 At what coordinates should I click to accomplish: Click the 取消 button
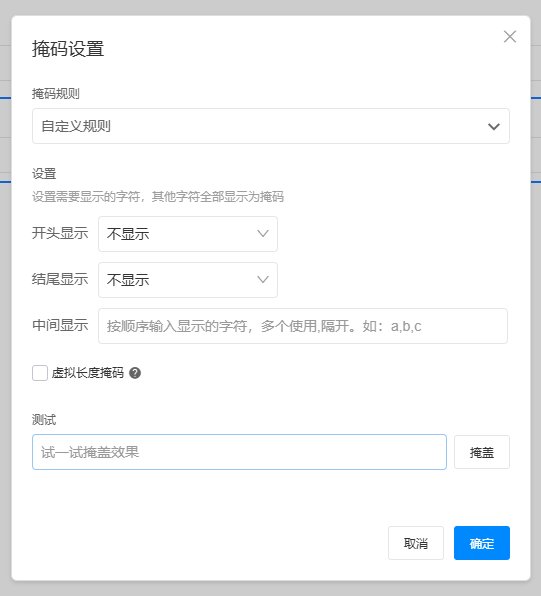coord(416,543)
